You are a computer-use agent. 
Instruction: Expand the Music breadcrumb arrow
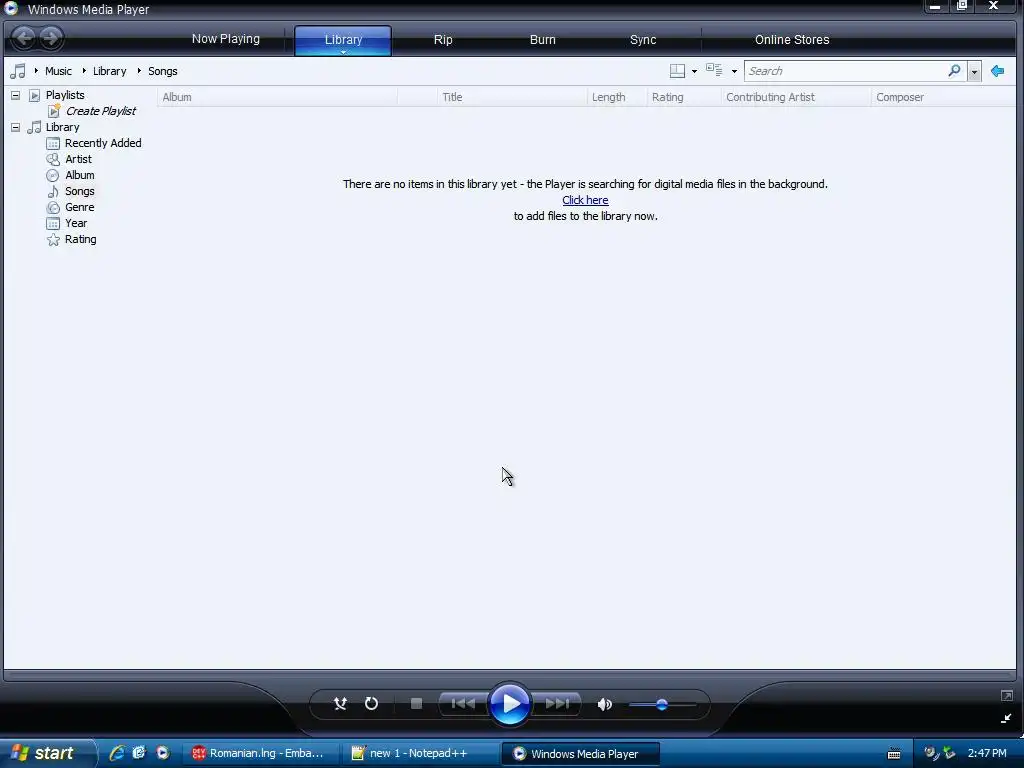click(36, 71)
